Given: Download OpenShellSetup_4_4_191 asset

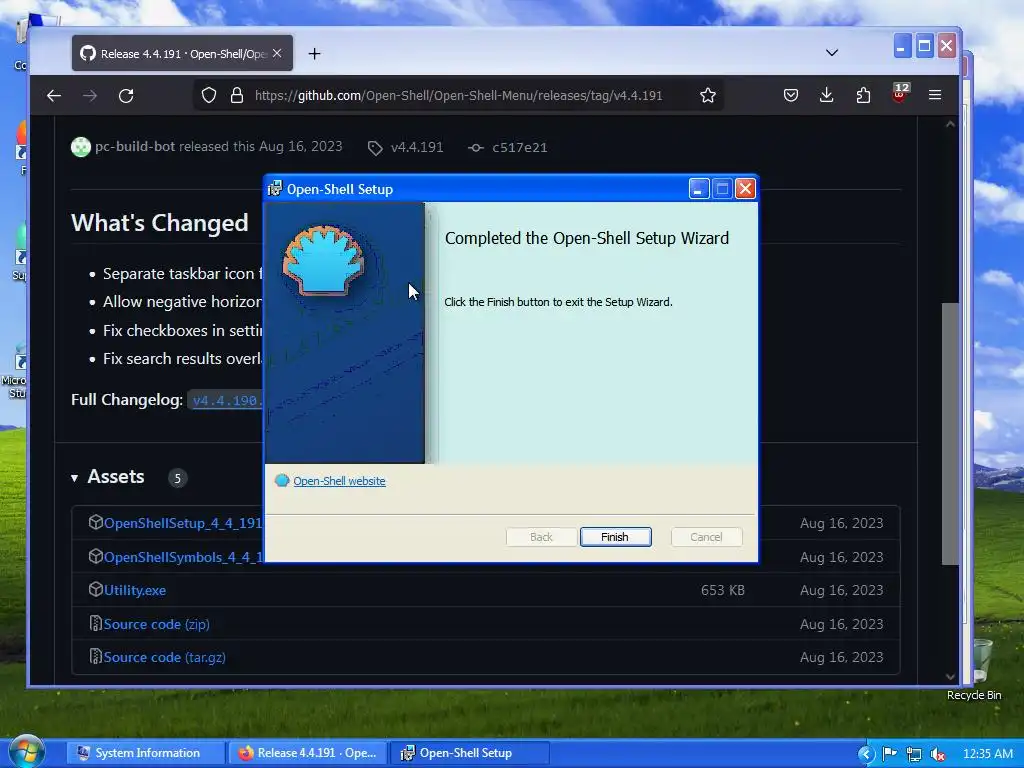Looking at the screenshot, I should coord(183,523).
